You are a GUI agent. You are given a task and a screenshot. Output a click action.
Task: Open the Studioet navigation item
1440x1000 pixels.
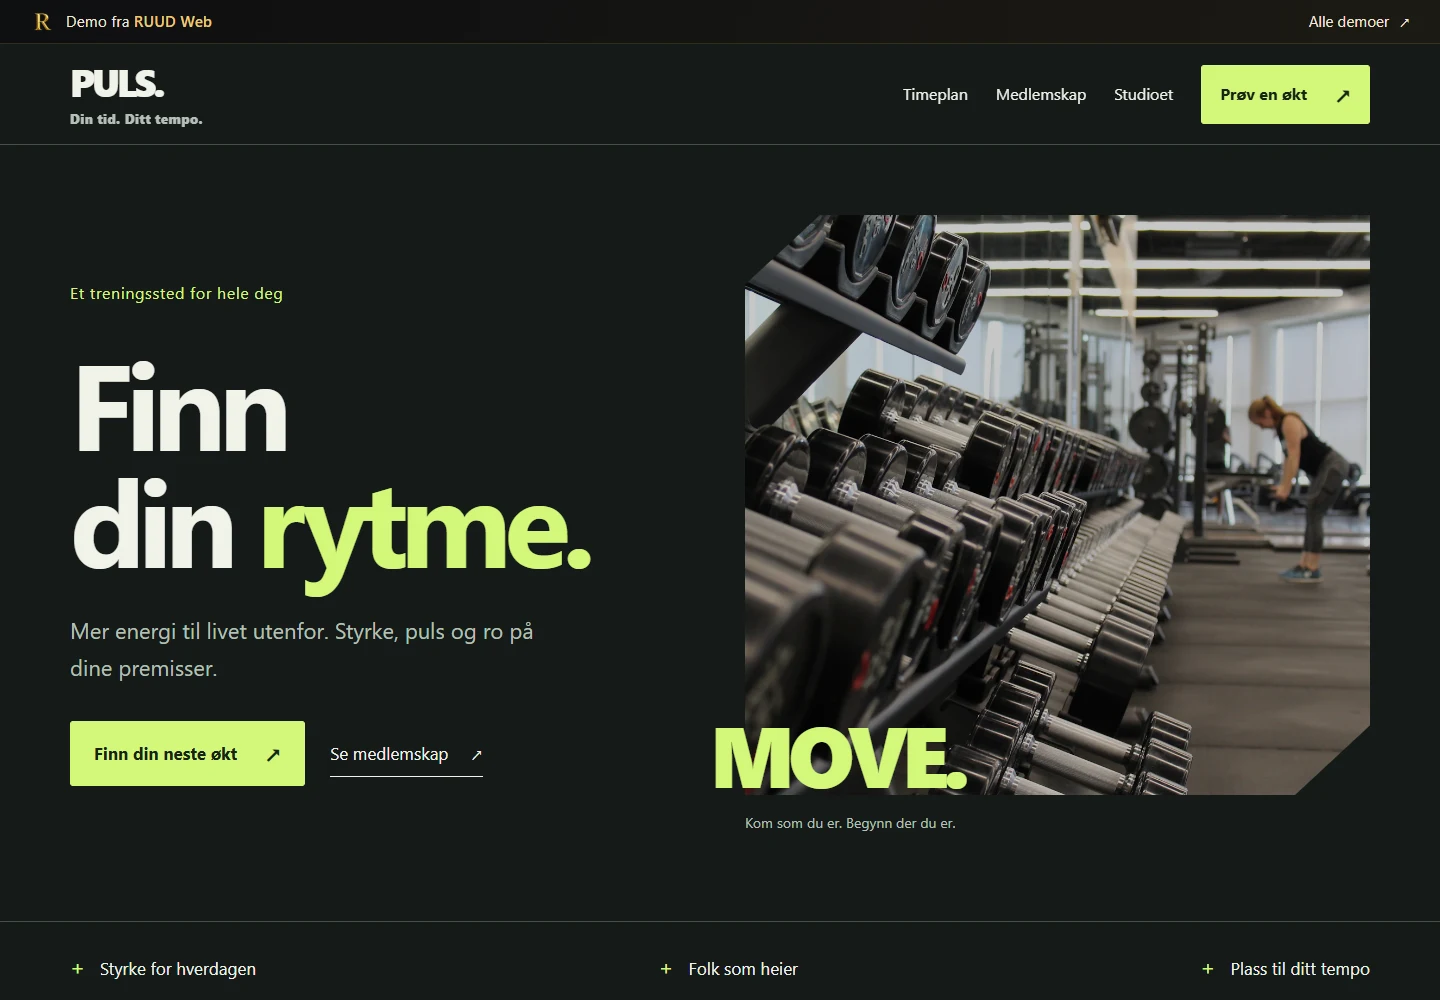coord(1144,95)
